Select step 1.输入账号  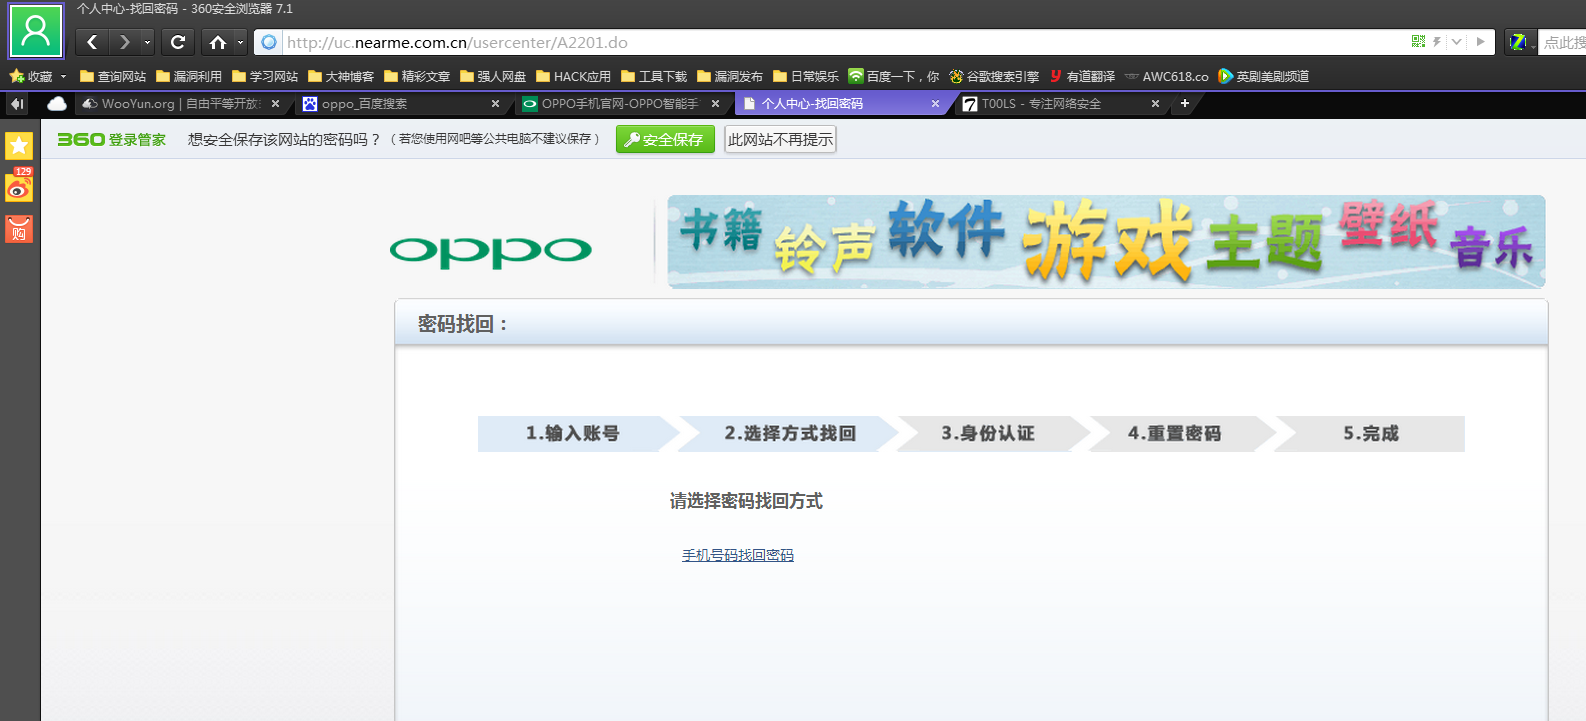tap(573, 434)
